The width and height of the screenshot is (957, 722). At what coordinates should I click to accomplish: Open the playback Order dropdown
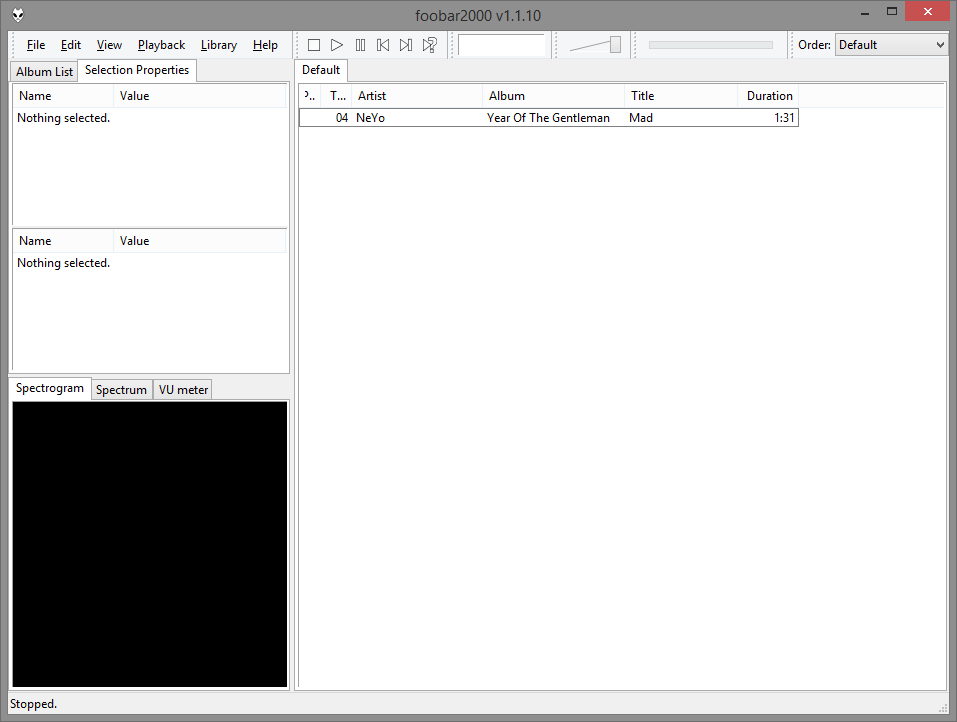(891, 45)
